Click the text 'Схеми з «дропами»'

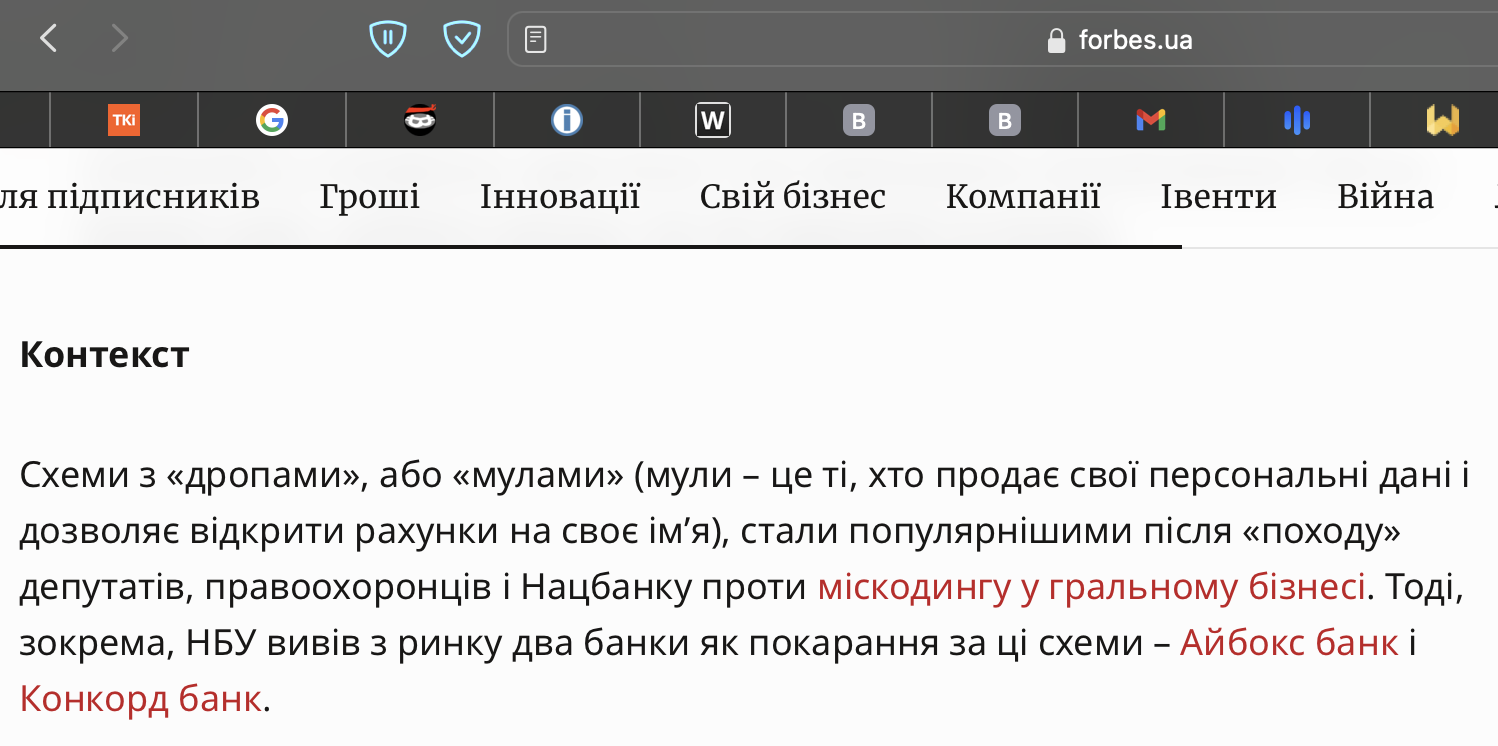(190, 476)
